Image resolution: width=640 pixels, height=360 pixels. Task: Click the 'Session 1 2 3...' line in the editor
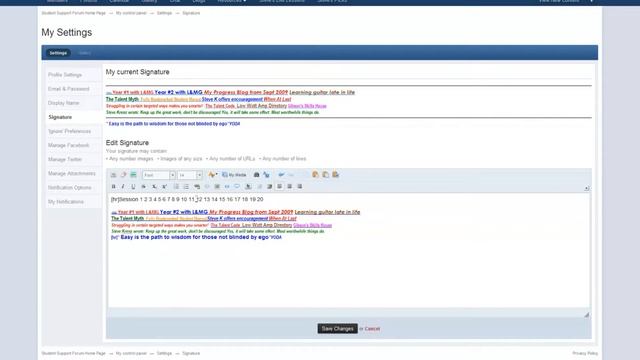(x=187, y=199)
